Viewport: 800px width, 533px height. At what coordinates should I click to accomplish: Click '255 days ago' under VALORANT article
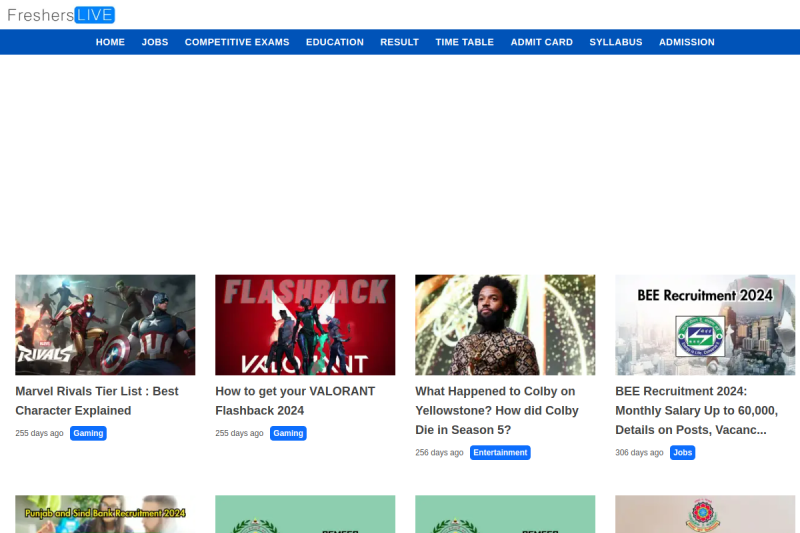tap(239, 433)
